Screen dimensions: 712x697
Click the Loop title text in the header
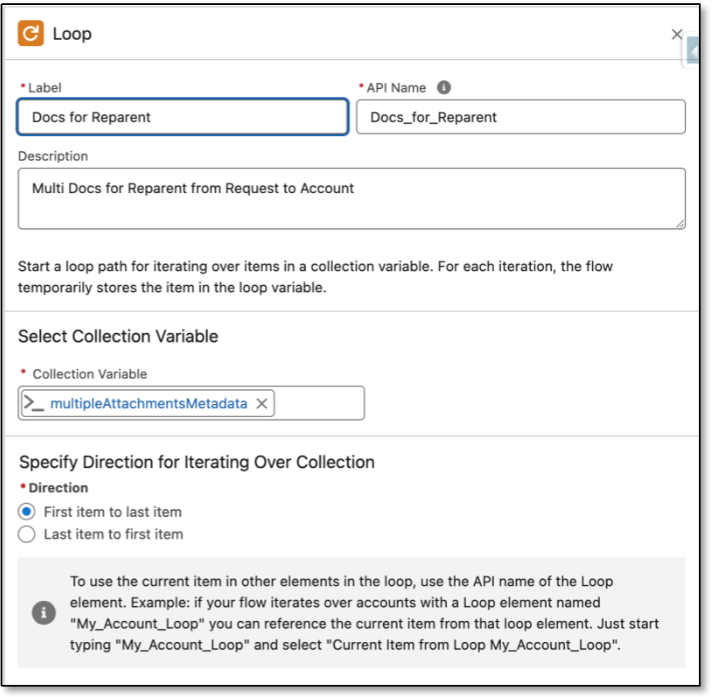pos(72,34)
